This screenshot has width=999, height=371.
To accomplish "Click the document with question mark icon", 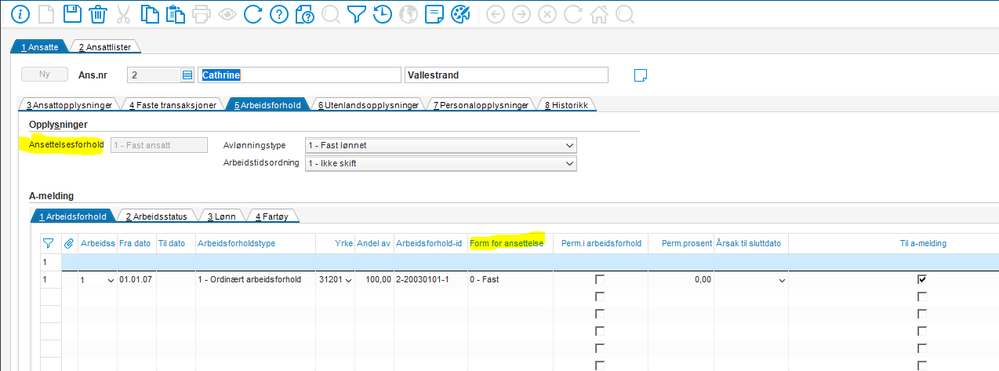I will tap(305, 14).
